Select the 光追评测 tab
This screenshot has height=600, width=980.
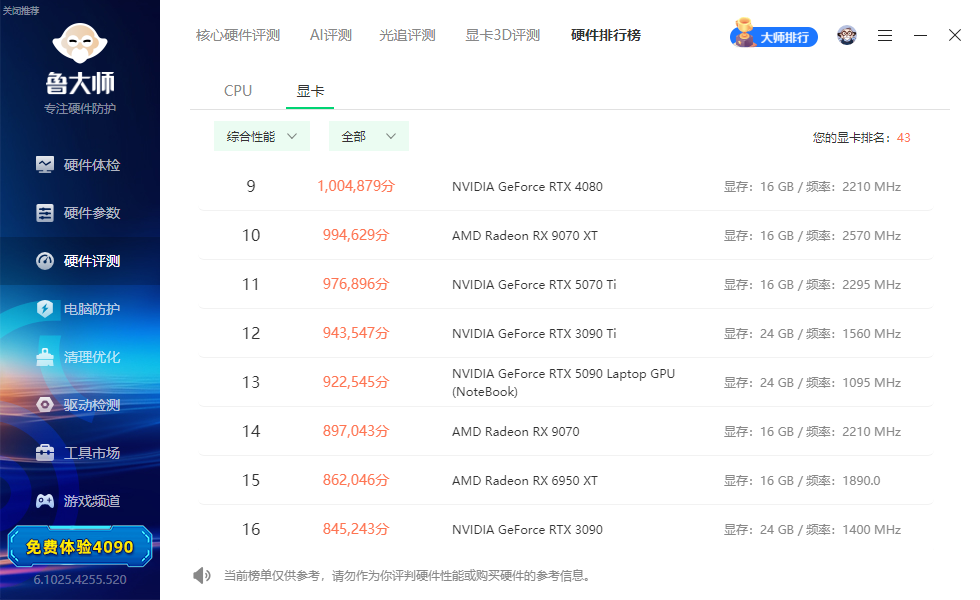(408, 36)
